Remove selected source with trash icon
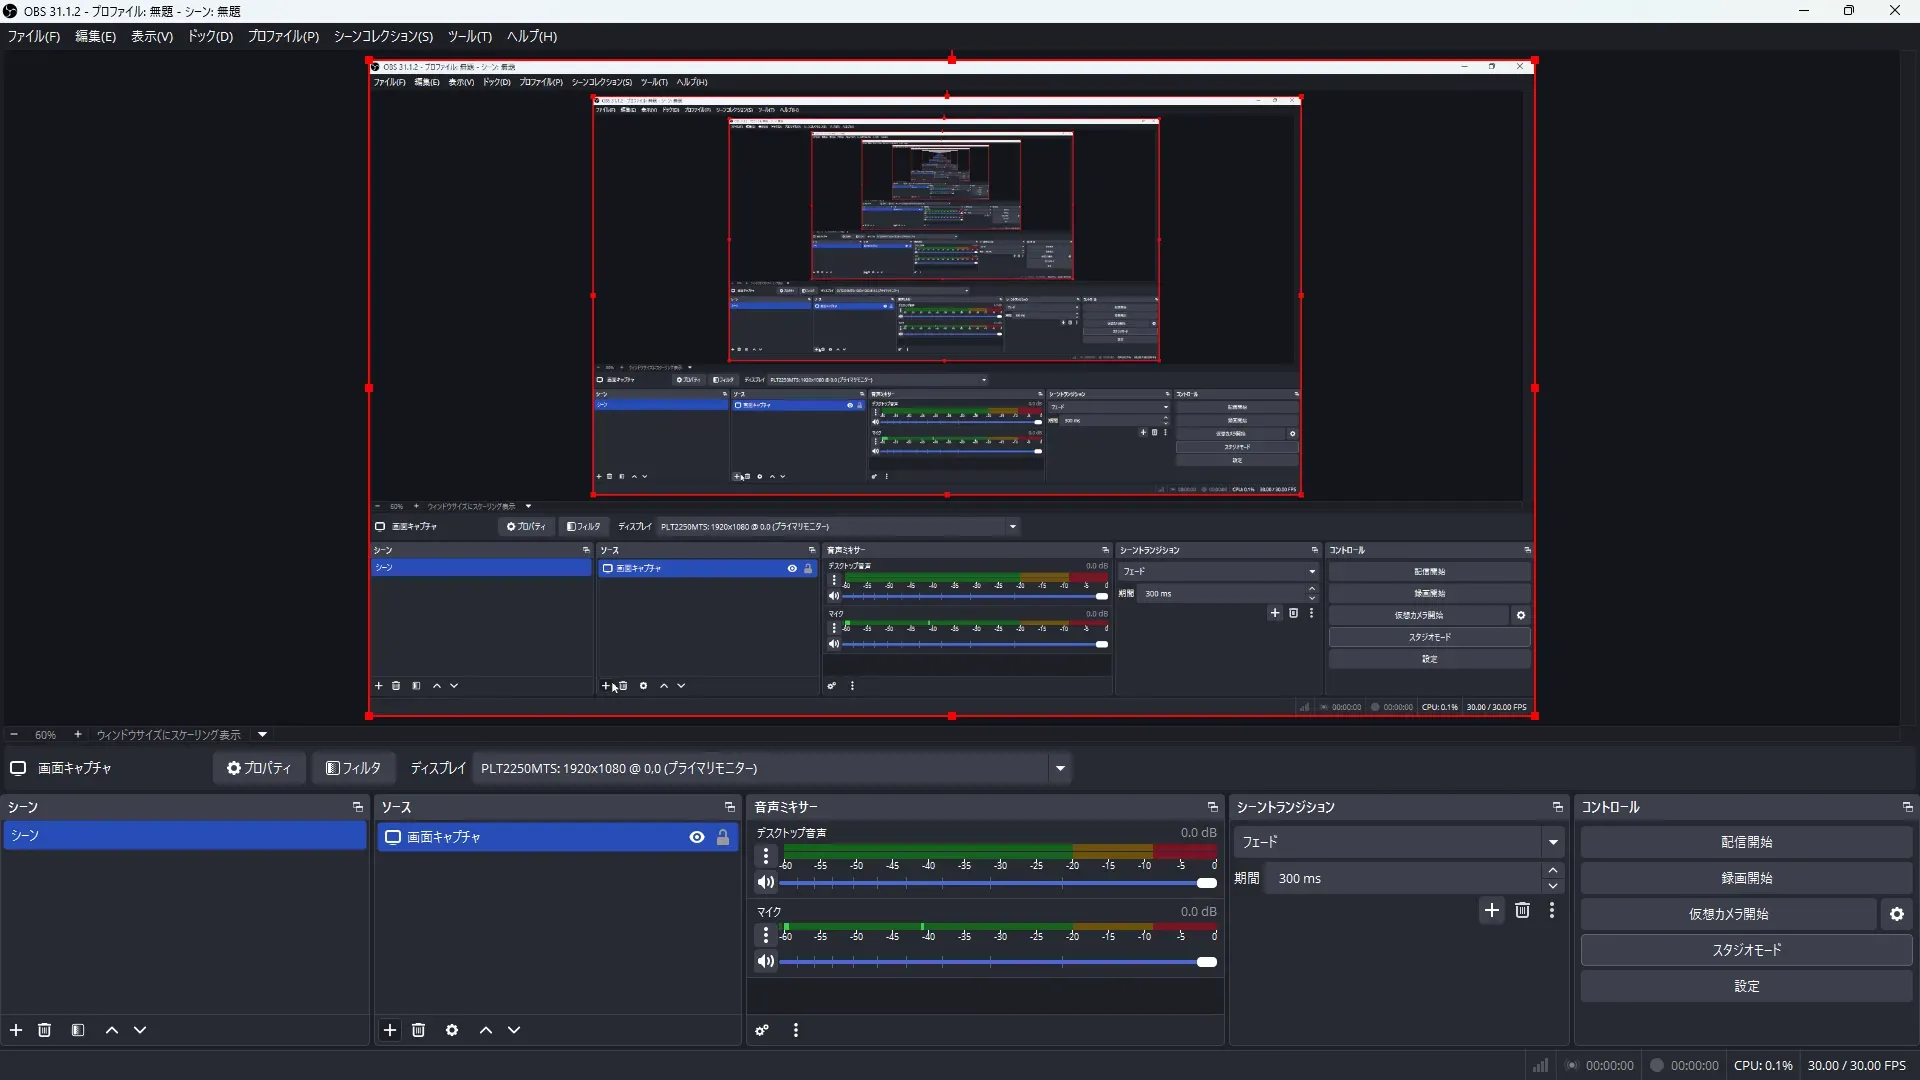The width and height of the screenshot is (1920, 1080). point(419,1030)
